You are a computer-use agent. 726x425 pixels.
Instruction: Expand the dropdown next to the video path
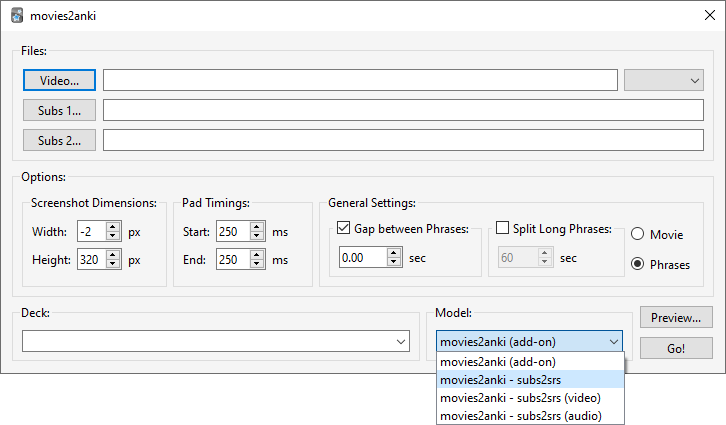click(x=664, y=80)
